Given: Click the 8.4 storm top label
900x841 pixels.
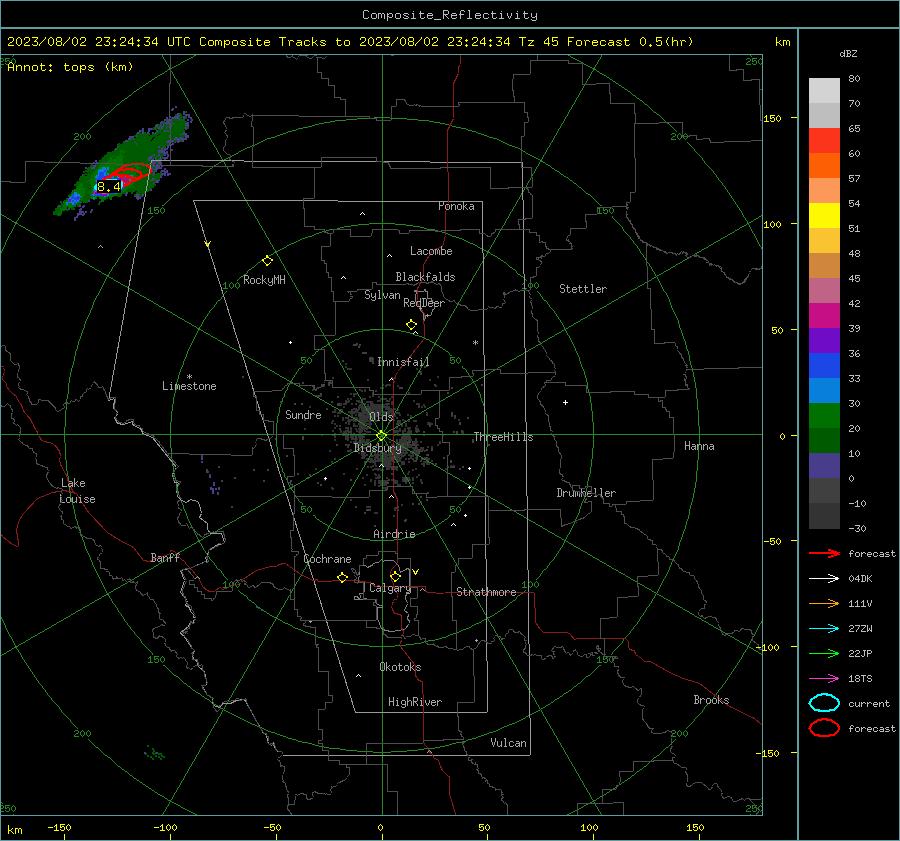Looking at the screenshot, I should [x=108, y=187].
